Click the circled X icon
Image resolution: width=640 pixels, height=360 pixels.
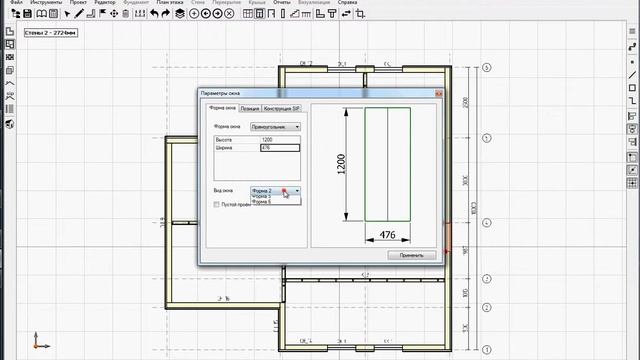pyautogui.click(x=229, y=14)
